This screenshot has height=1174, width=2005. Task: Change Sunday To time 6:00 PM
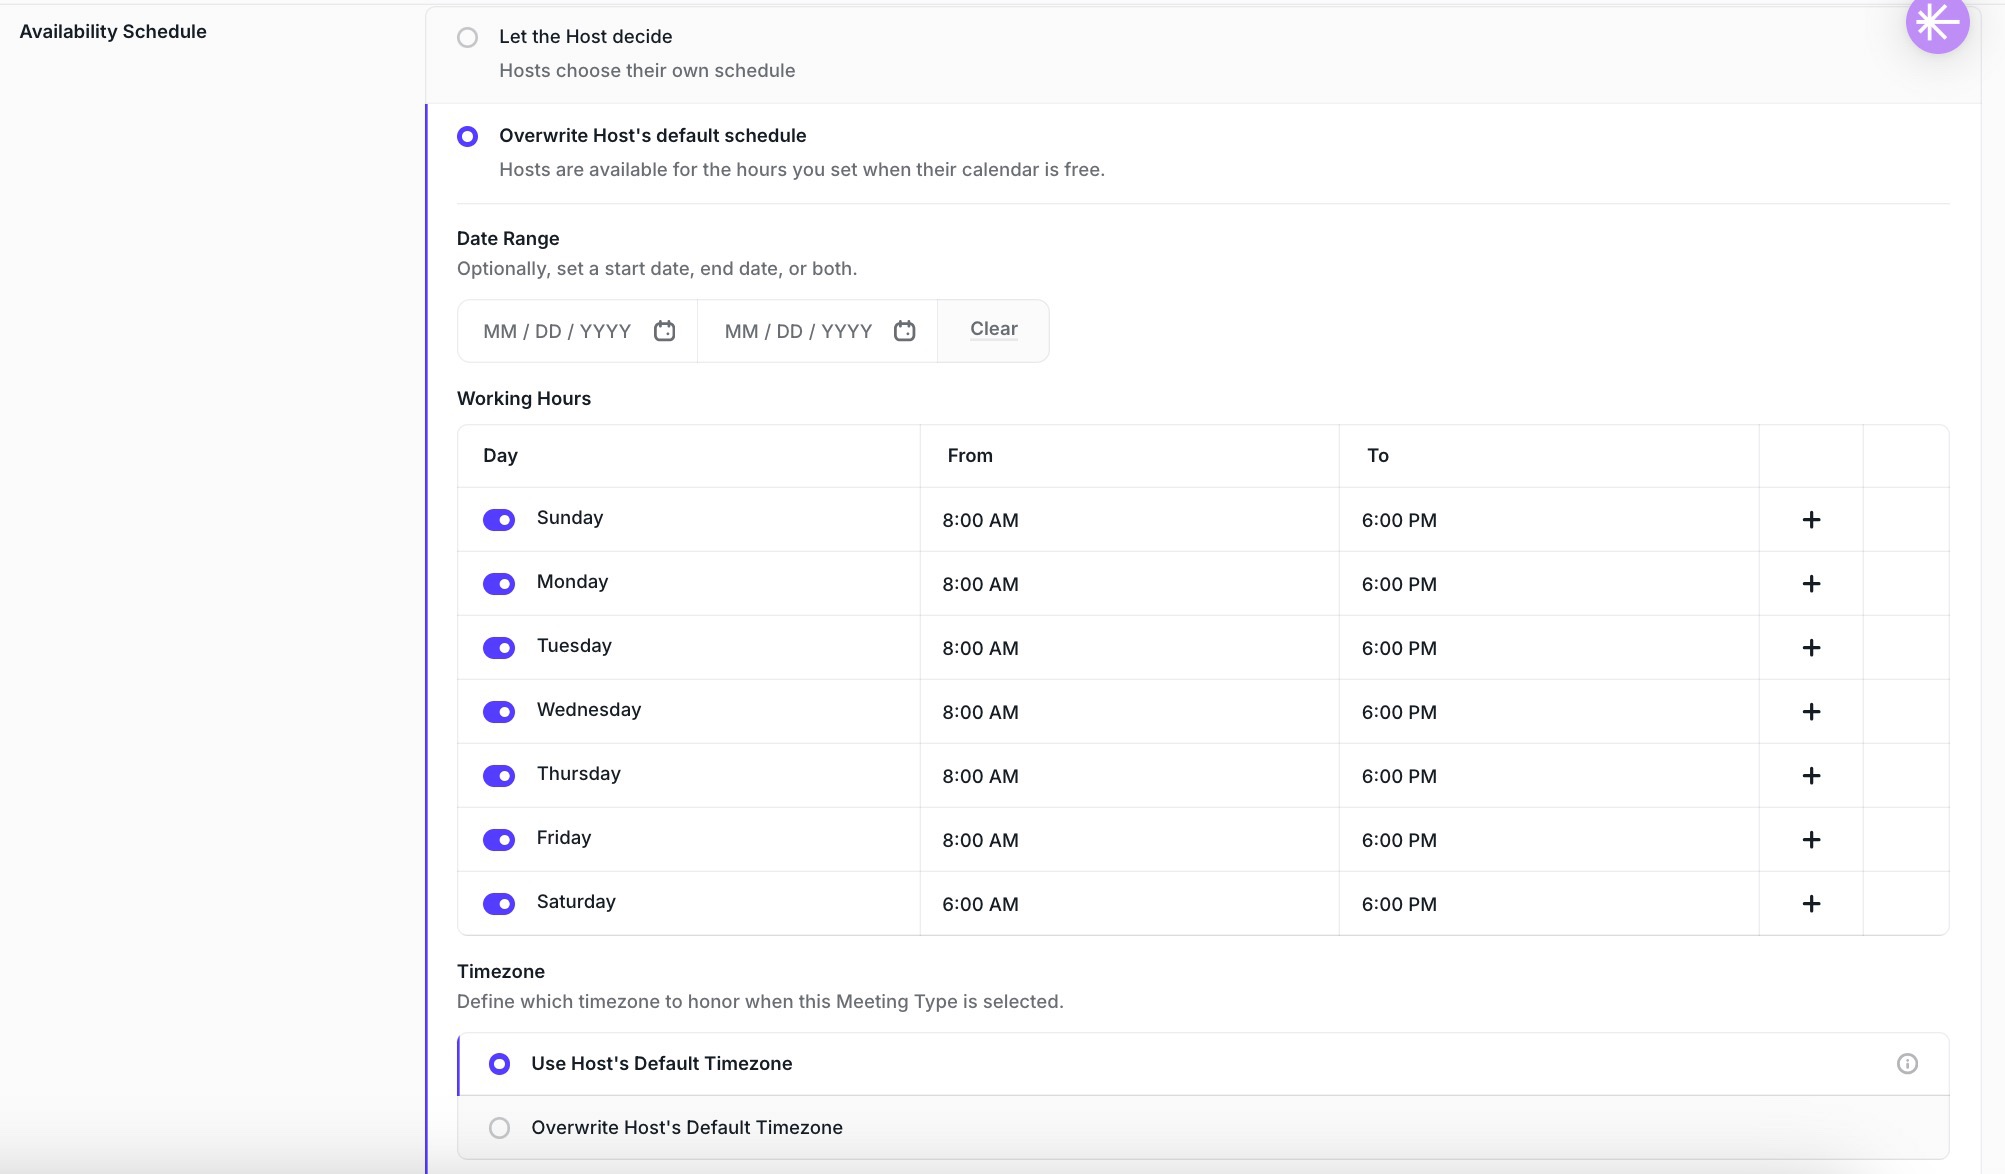coord(1549,520)
